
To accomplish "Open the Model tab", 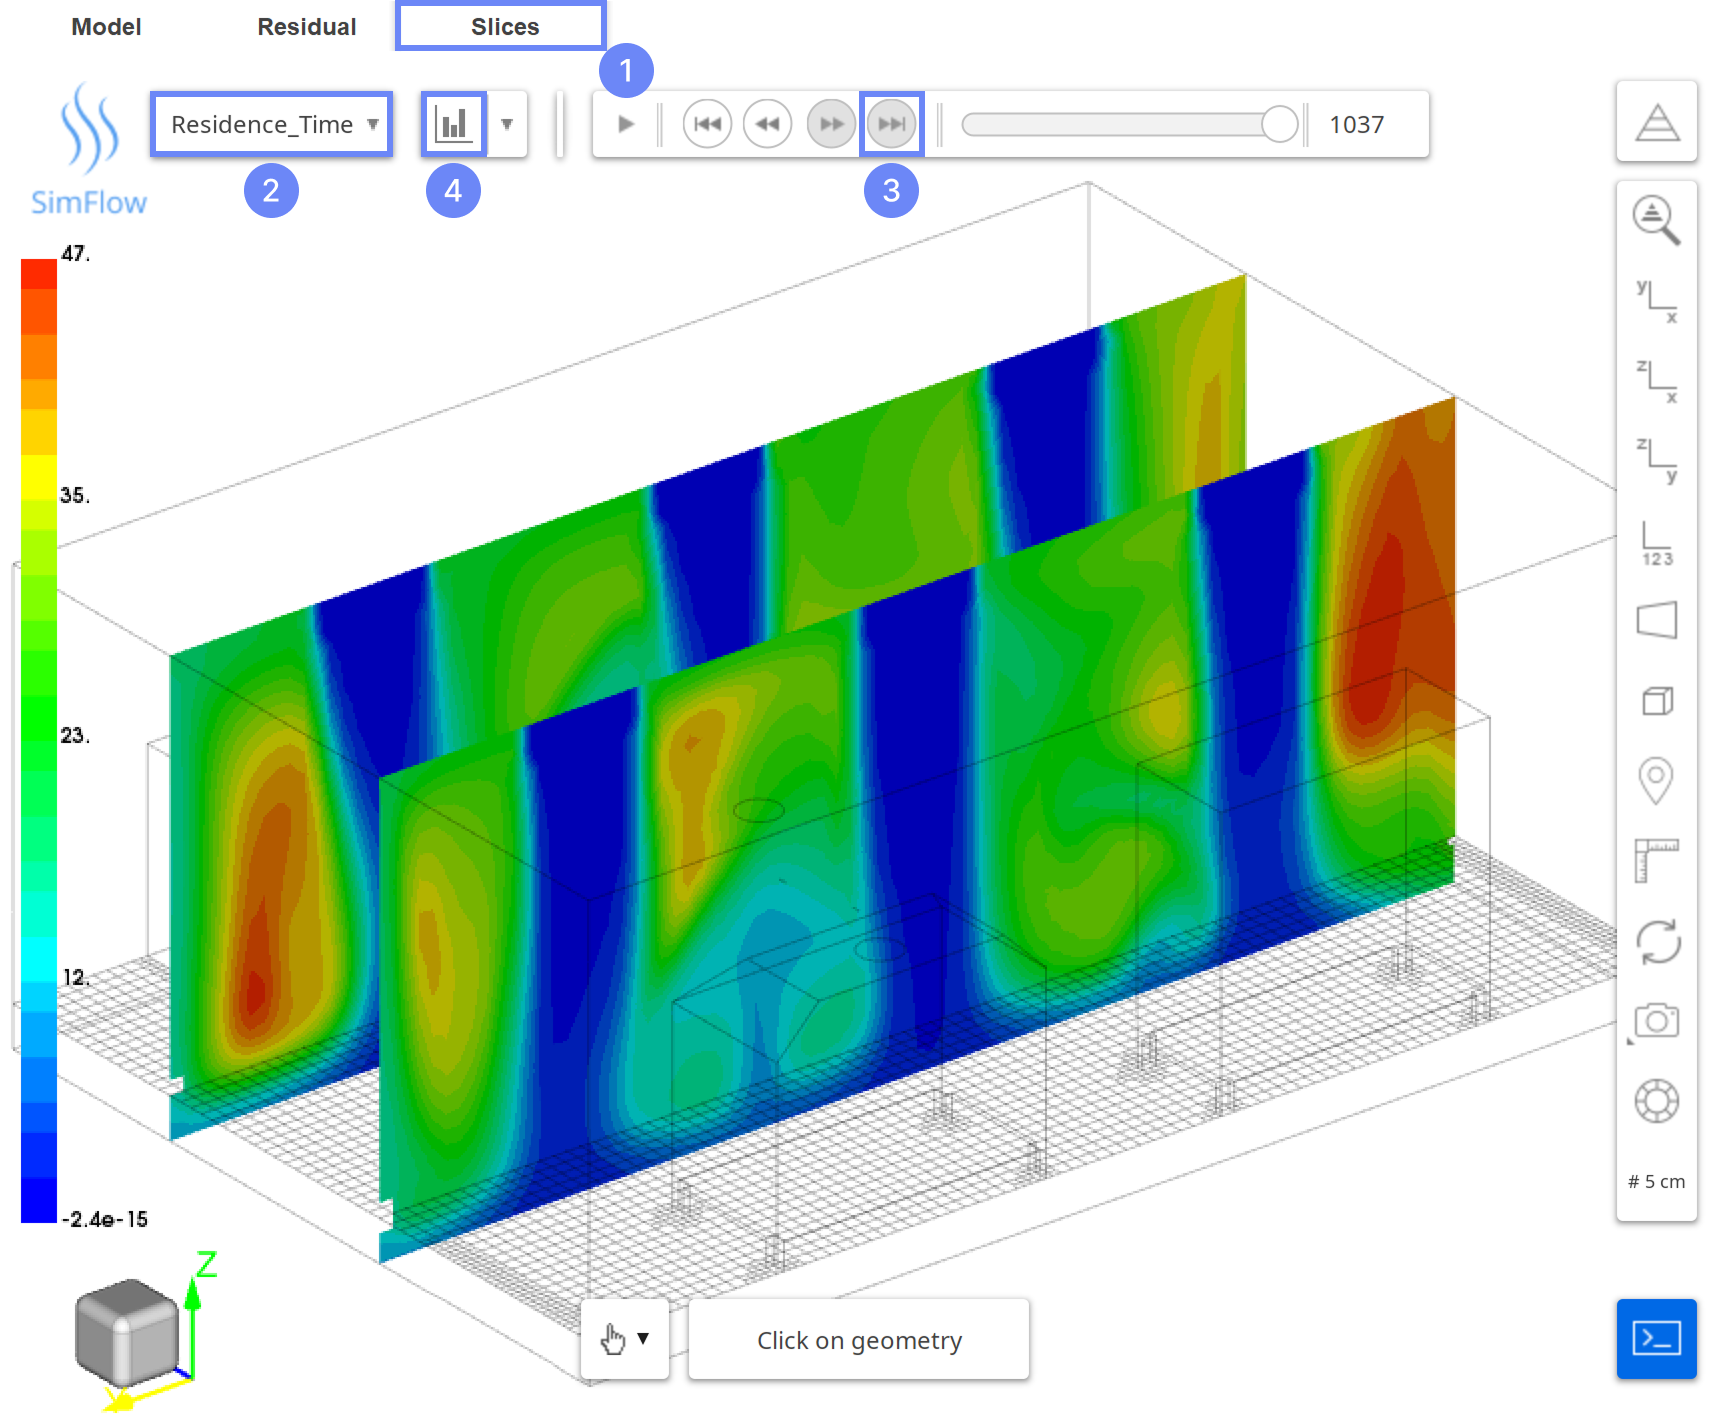I will point(106,27).
